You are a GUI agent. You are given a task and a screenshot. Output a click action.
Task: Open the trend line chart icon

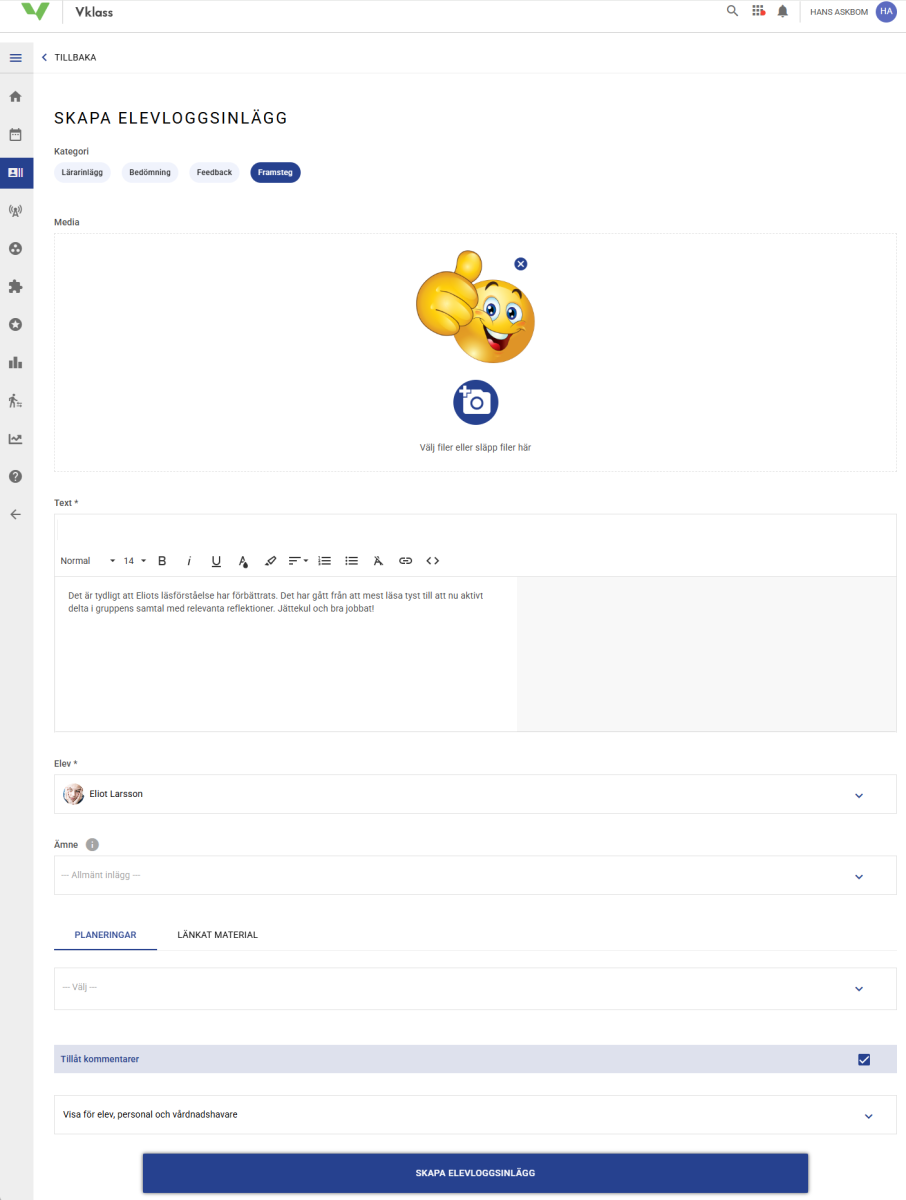15,438
